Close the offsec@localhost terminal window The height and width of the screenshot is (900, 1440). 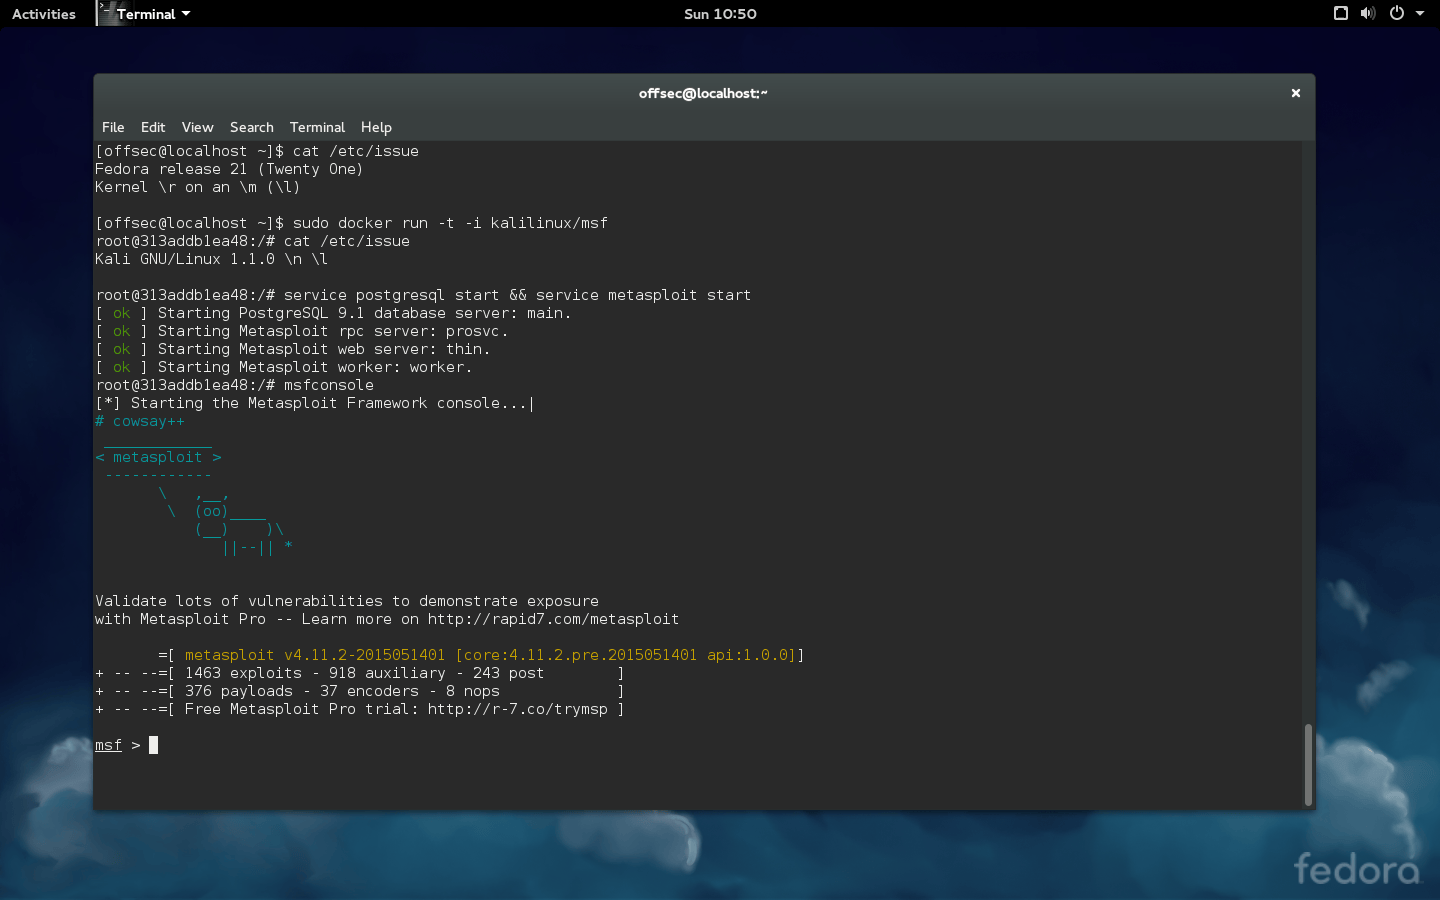[x=1295, y=93]
